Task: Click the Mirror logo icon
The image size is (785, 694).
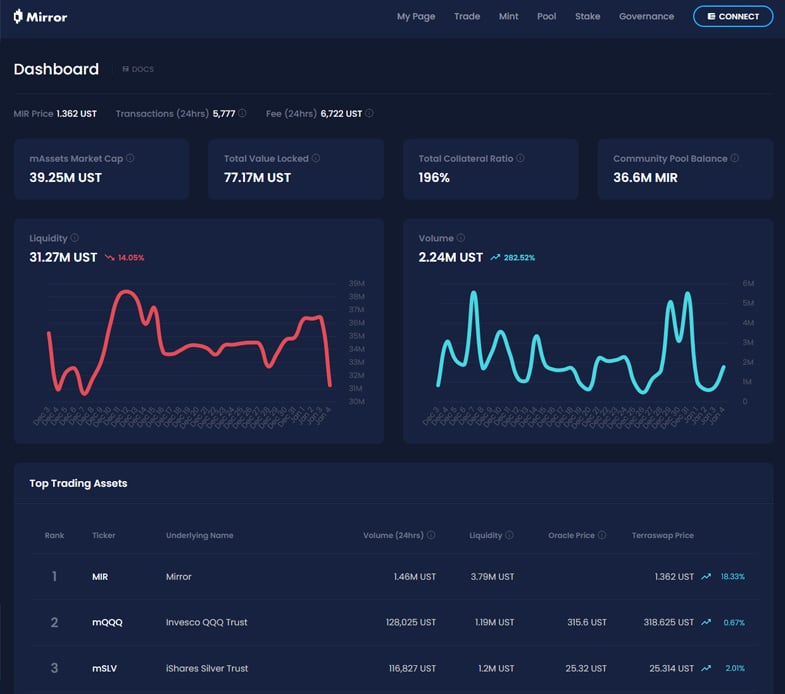Action: click(18, 17)
